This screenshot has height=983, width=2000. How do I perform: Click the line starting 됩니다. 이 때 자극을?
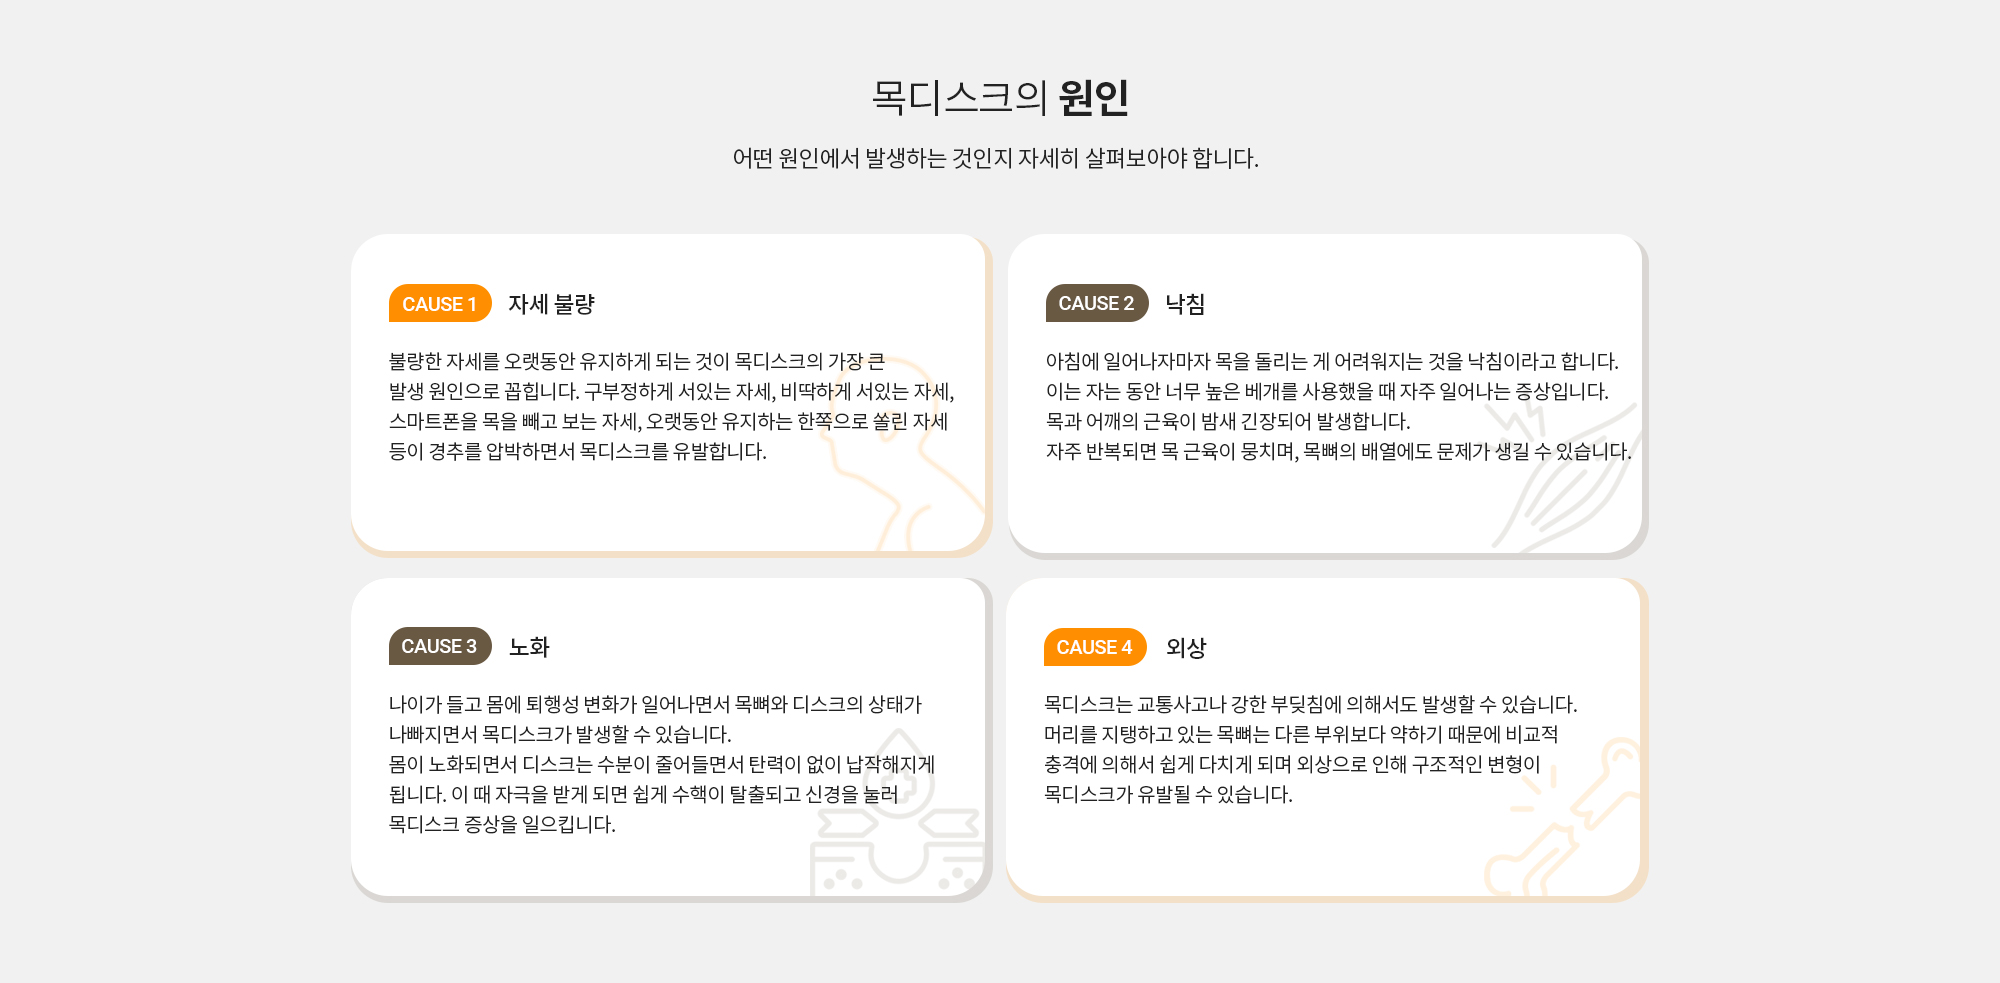pos(644,794)
